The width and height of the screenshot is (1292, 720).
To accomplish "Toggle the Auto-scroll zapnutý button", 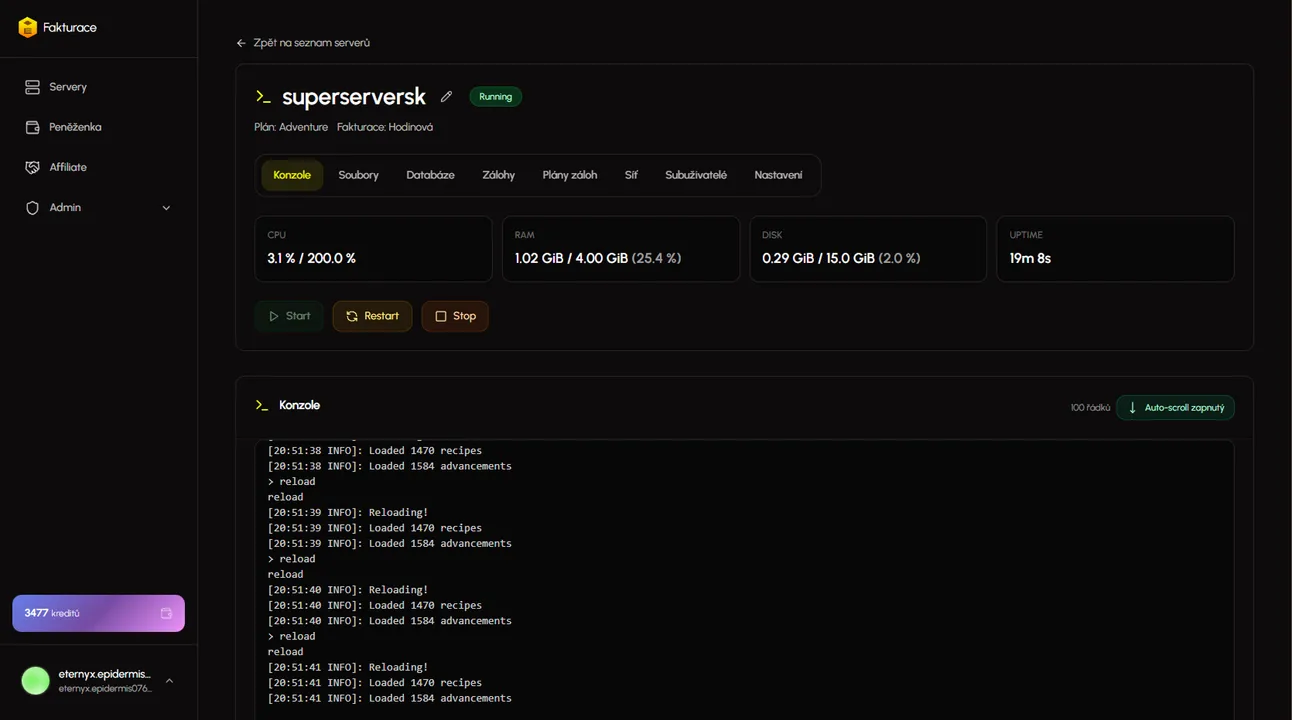I will (1175, 408).
